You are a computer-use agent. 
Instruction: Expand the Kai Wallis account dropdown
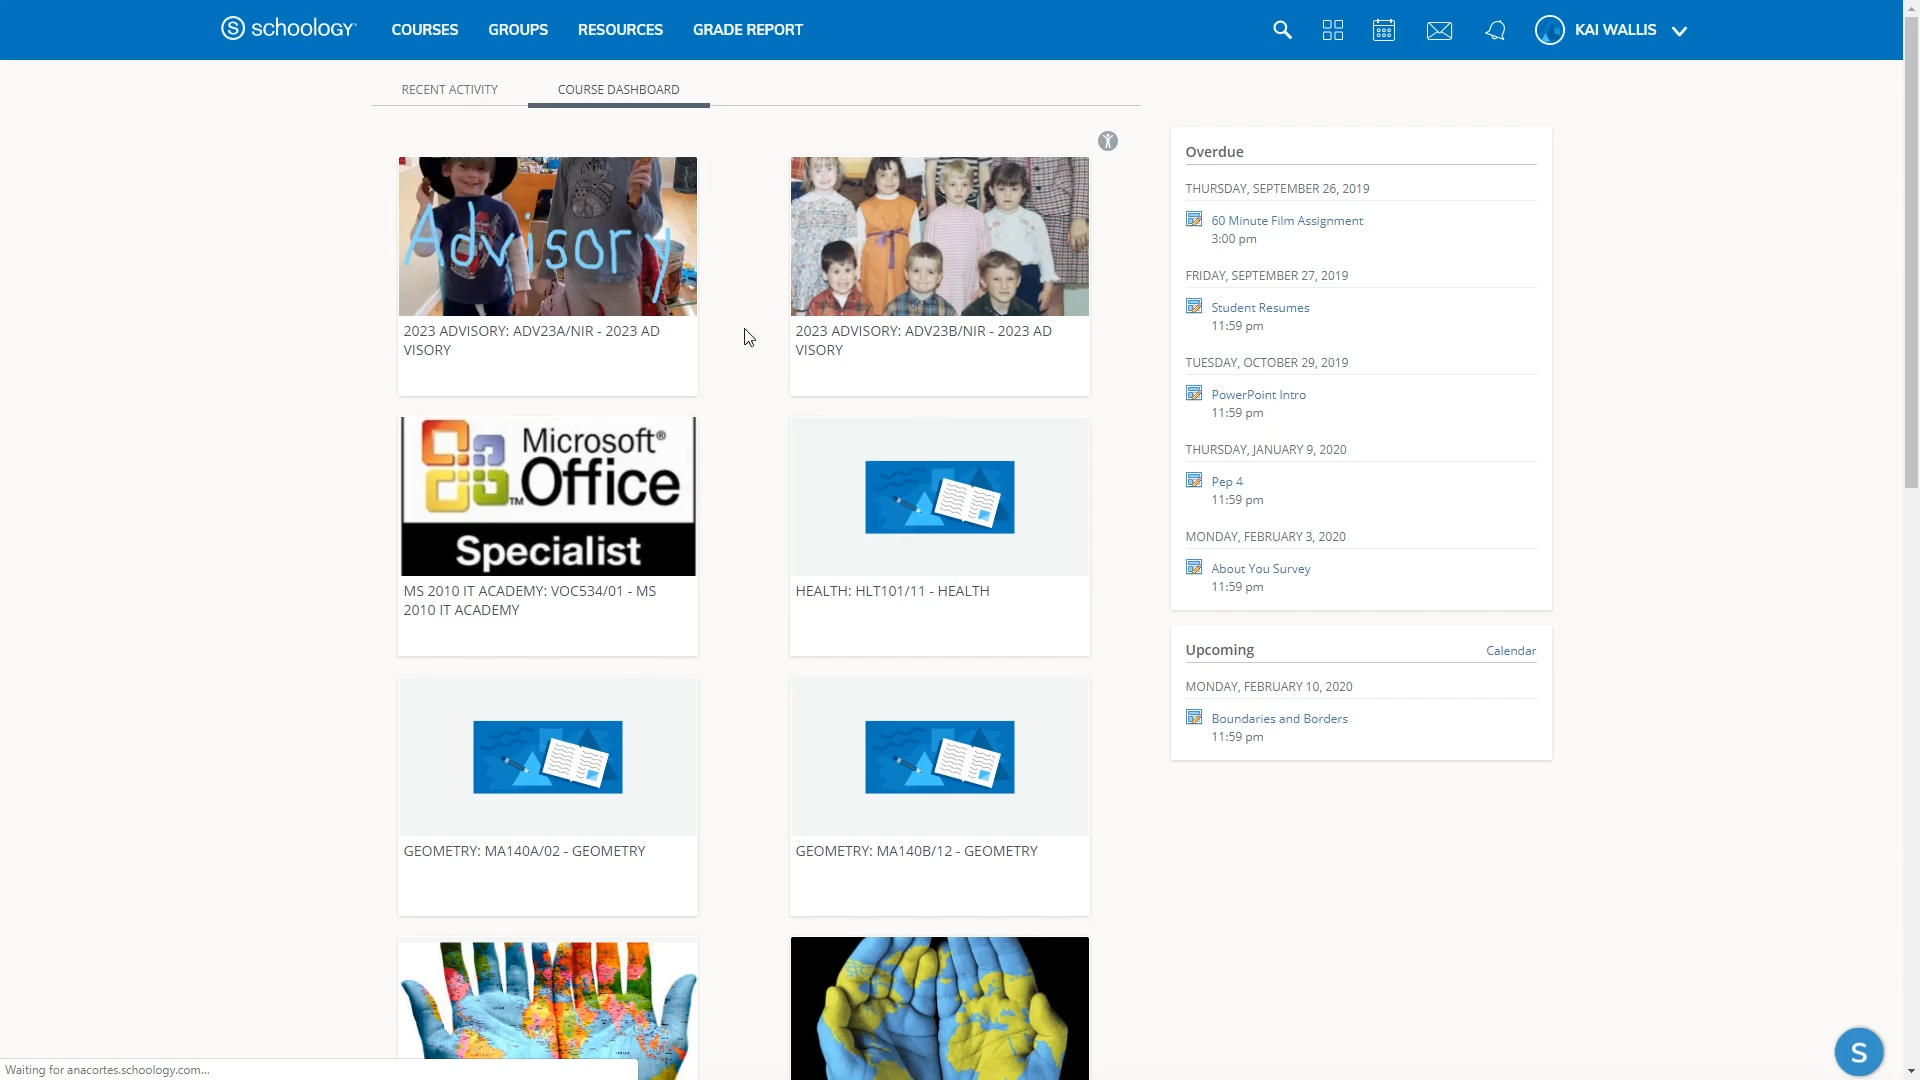click(x=1679, y=30)
